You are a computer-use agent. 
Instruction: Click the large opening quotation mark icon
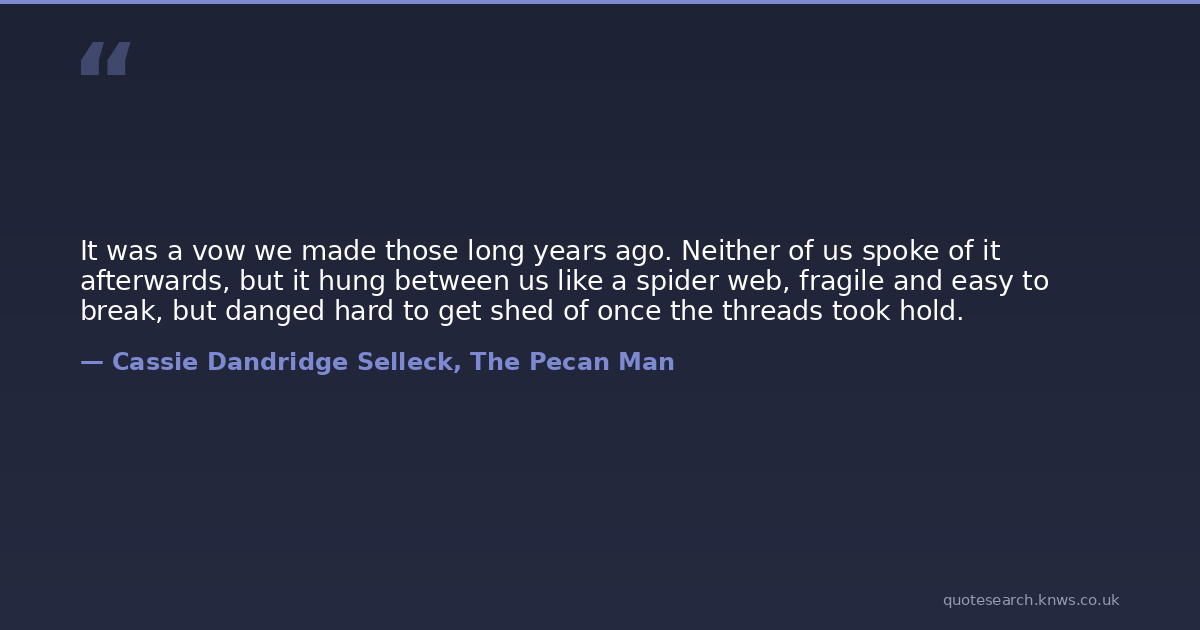[105, 59]
